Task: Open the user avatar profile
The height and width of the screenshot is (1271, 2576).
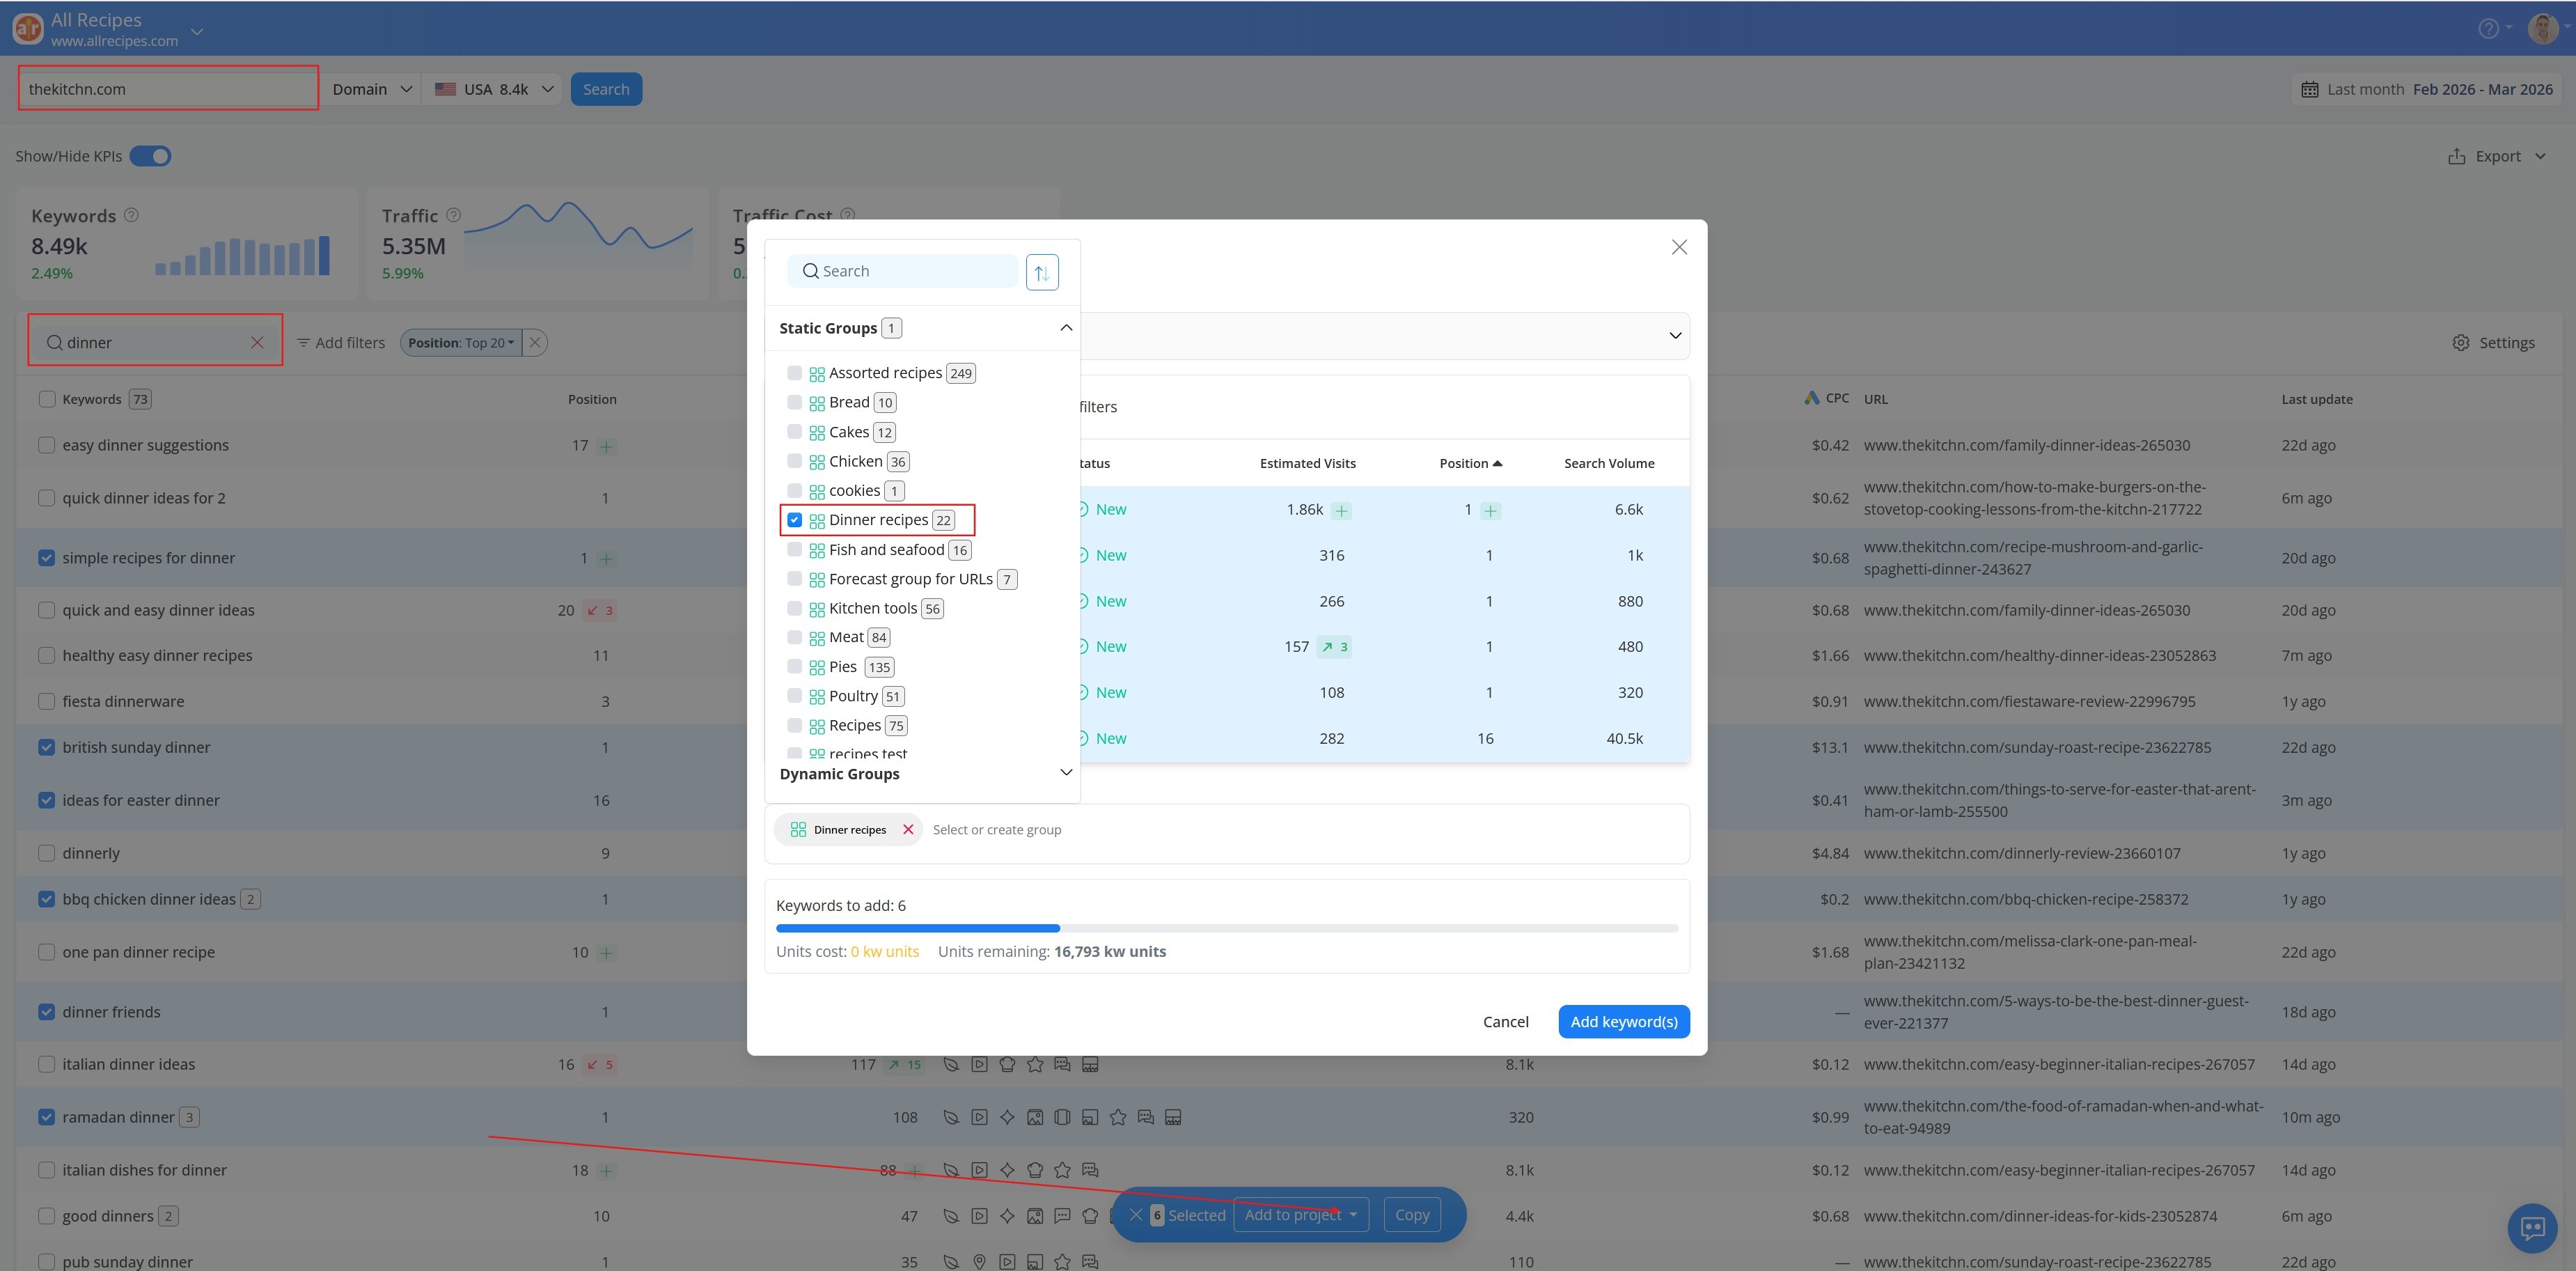Action: coord(2542,28)
